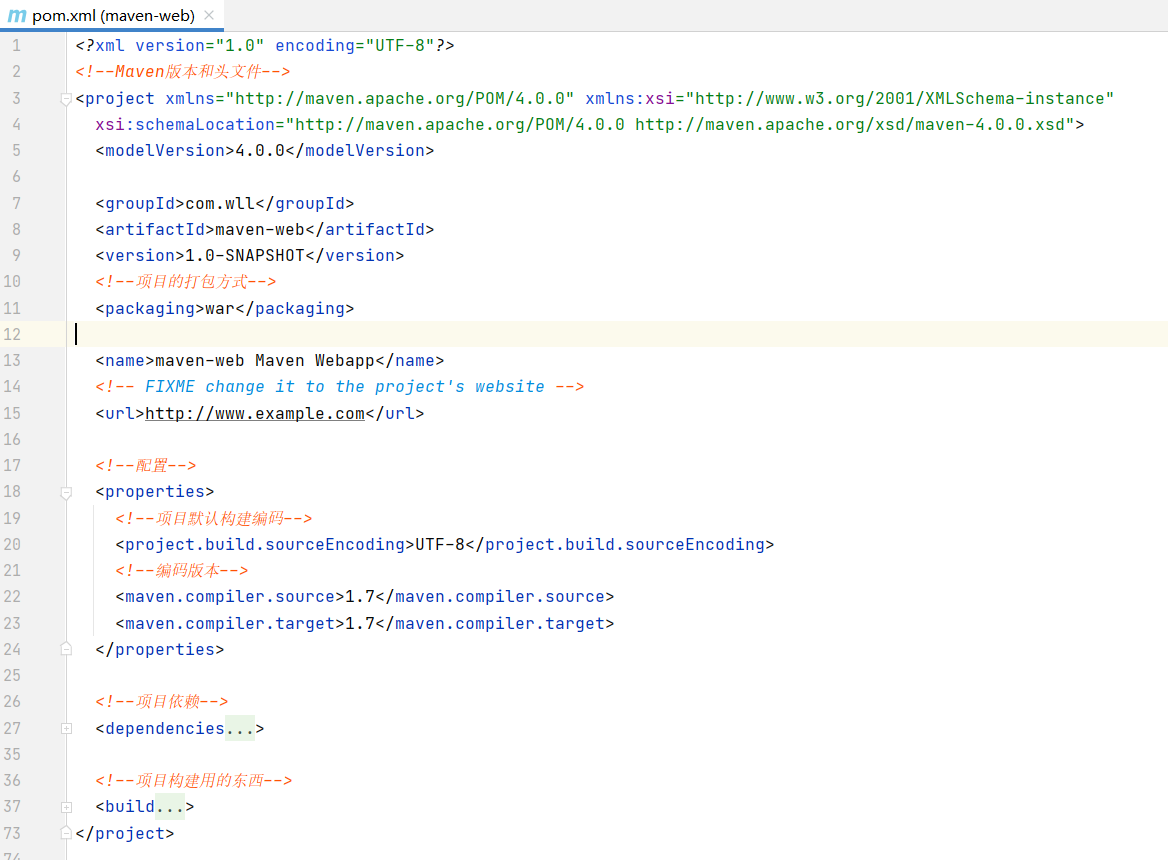Click the maven.compiler.target value 1.7

click(x=360, y=623)
